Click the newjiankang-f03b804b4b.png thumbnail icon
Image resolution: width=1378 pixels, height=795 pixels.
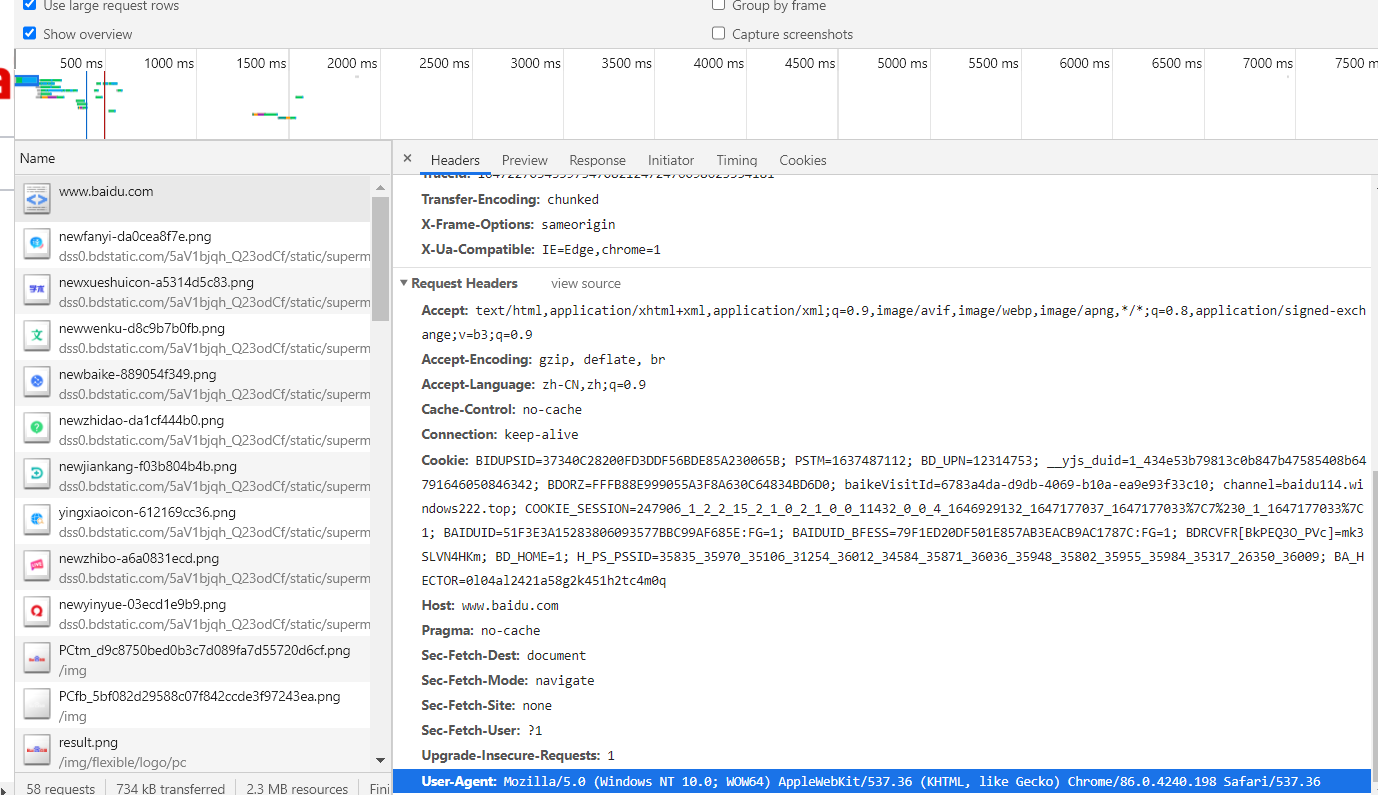[37, 474]
